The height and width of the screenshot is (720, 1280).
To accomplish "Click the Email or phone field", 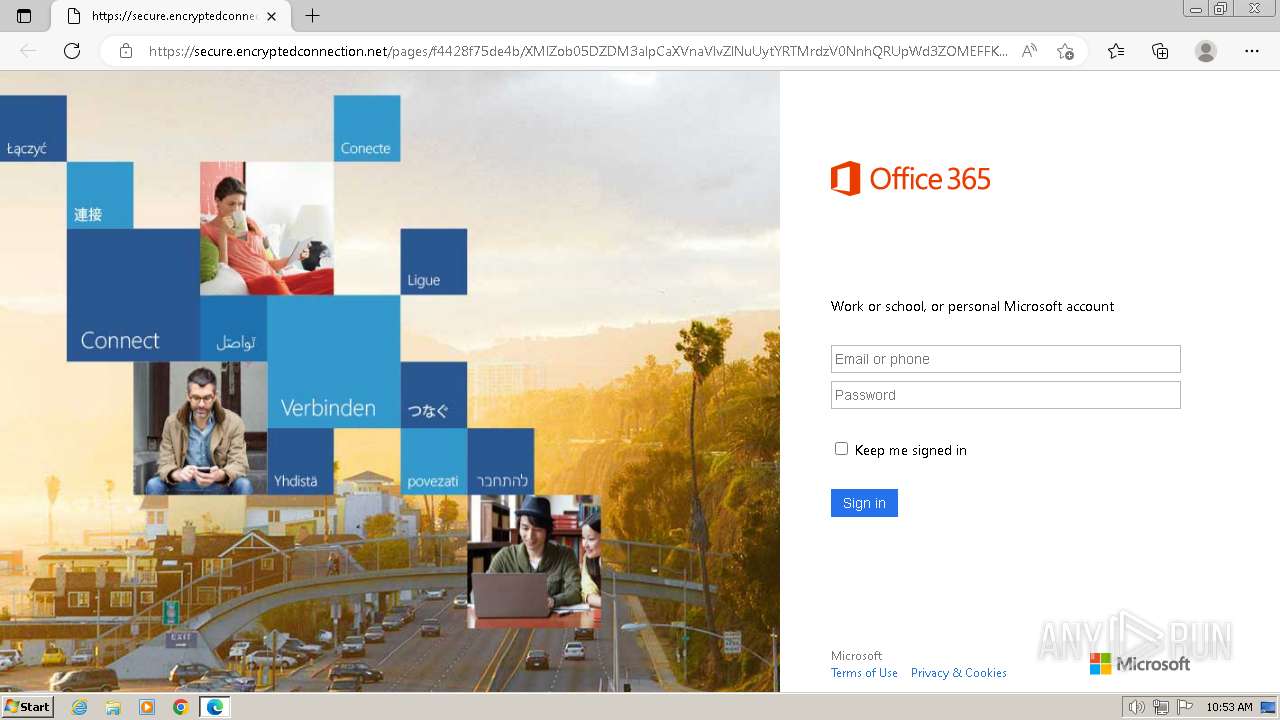I will 1005,359.
